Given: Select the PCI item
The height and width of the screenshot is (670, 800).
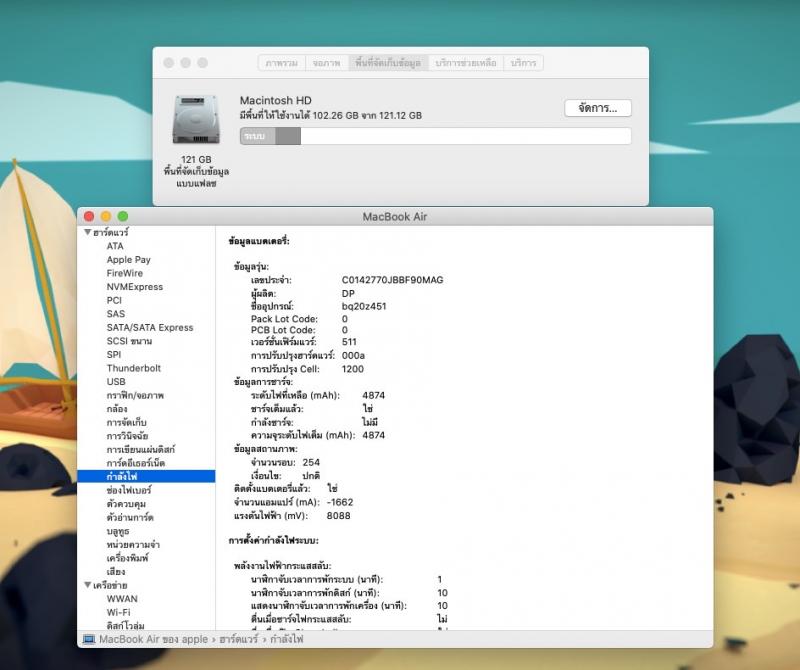Looking at the screenshot, I should click(x=114, y=300).
